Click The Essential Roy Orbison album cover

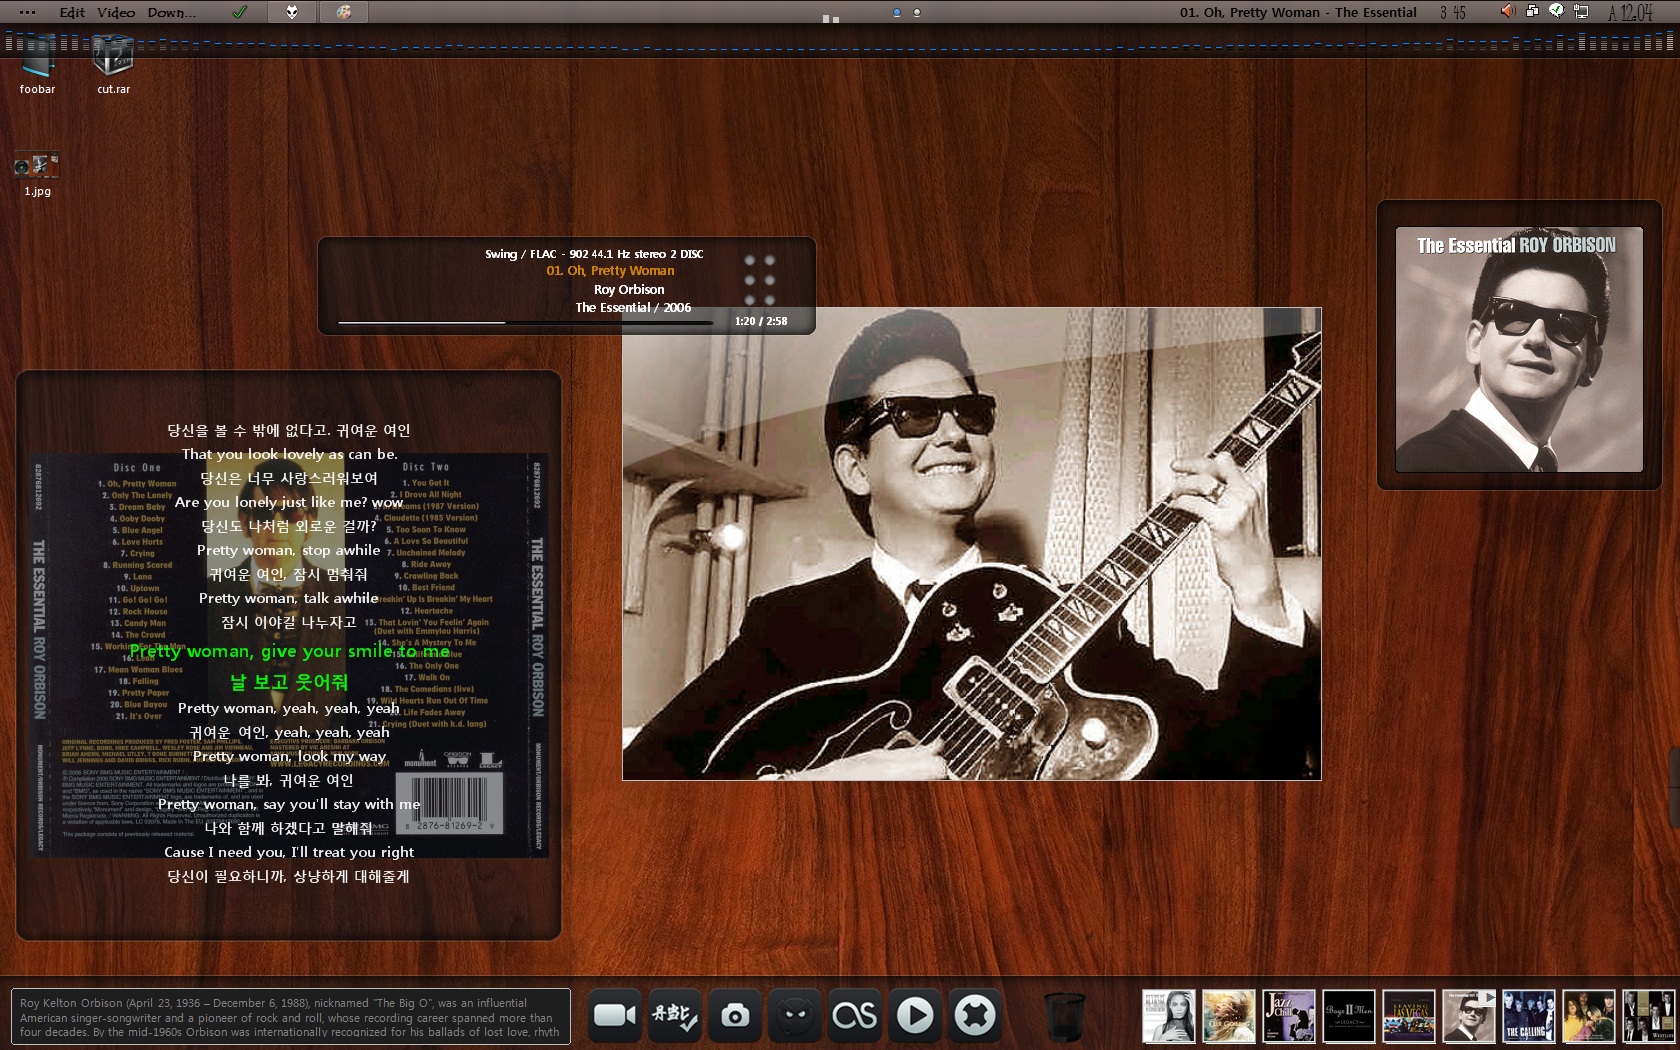[1519, 349]
